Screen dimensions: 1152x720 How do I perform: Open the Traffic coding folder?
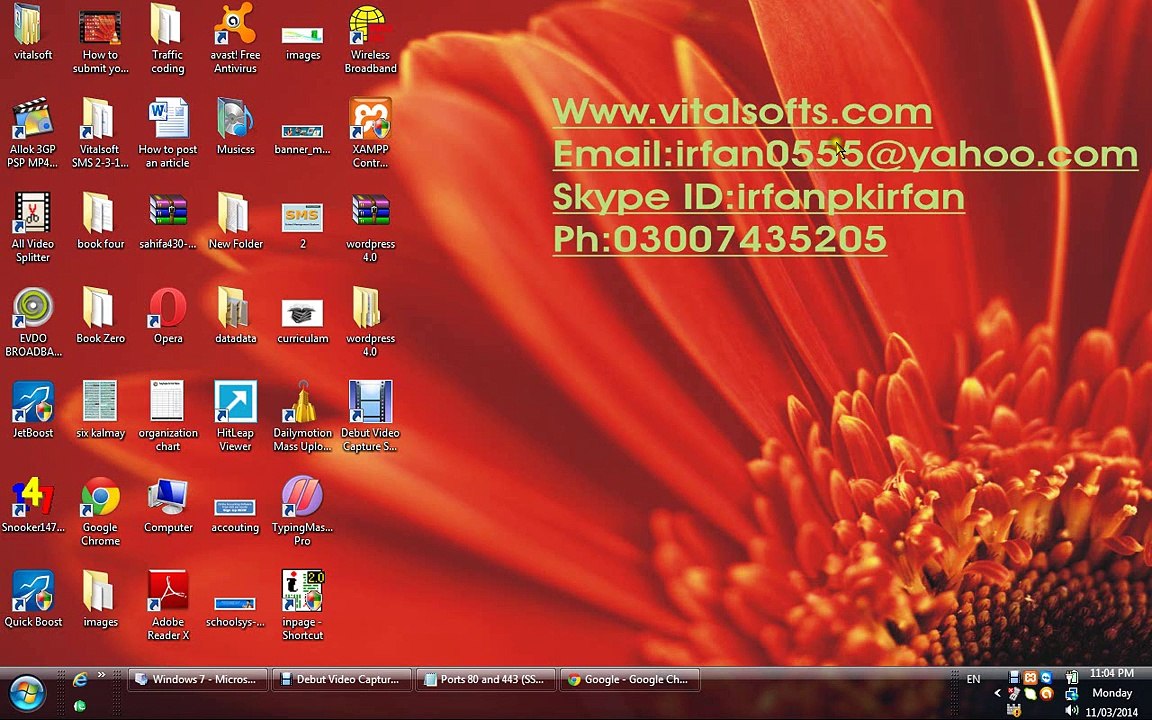(168, 39)
